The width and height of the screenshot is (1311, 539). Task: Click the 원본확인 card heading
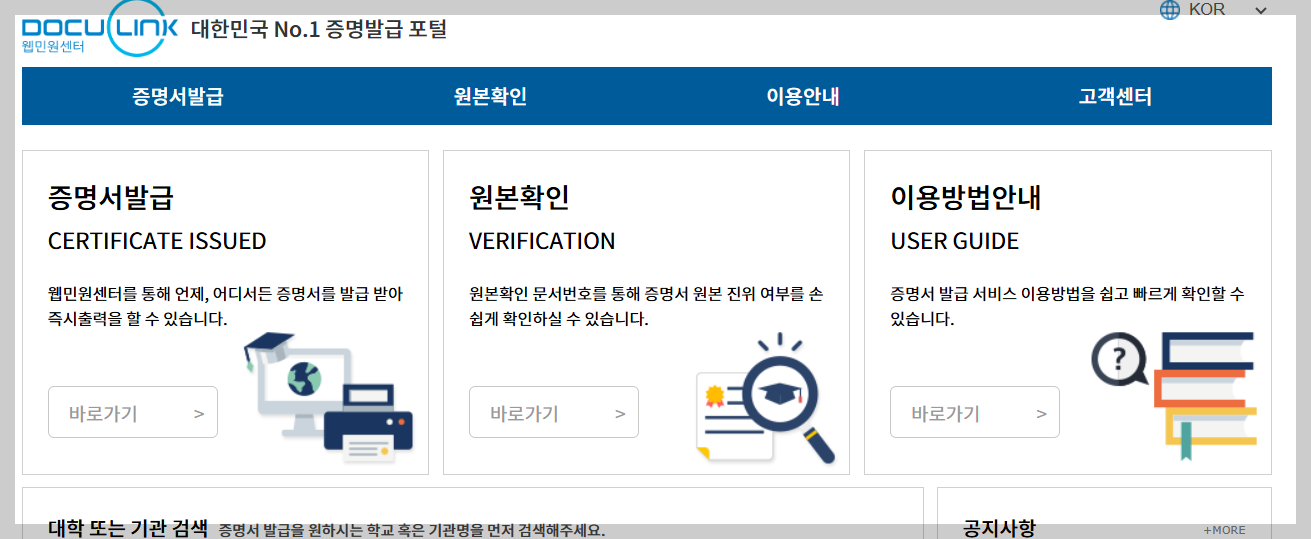coord(519,197)
